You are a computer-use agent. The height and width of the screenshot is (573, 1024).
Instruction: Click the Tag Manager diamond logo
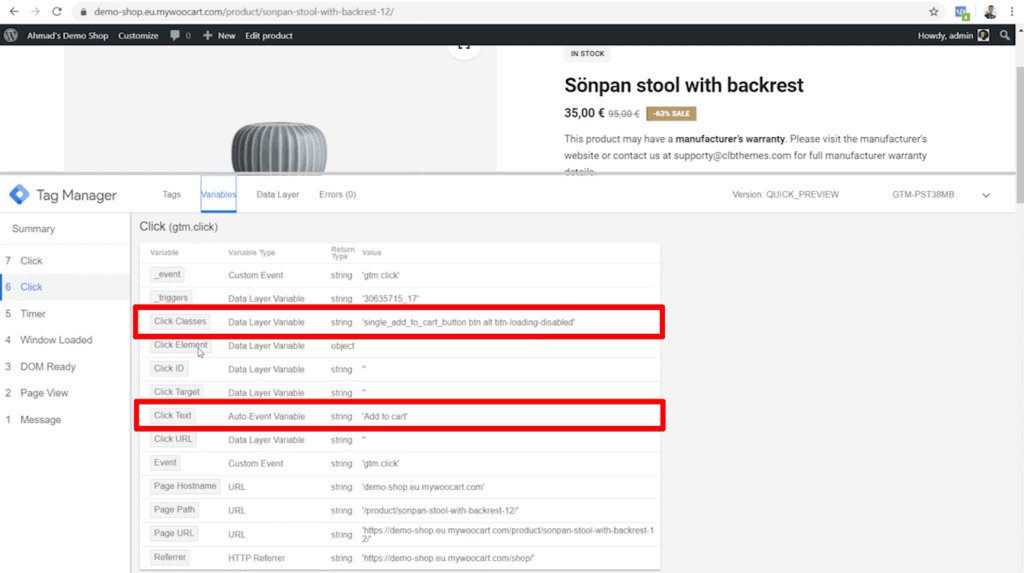tap(19, 194)
